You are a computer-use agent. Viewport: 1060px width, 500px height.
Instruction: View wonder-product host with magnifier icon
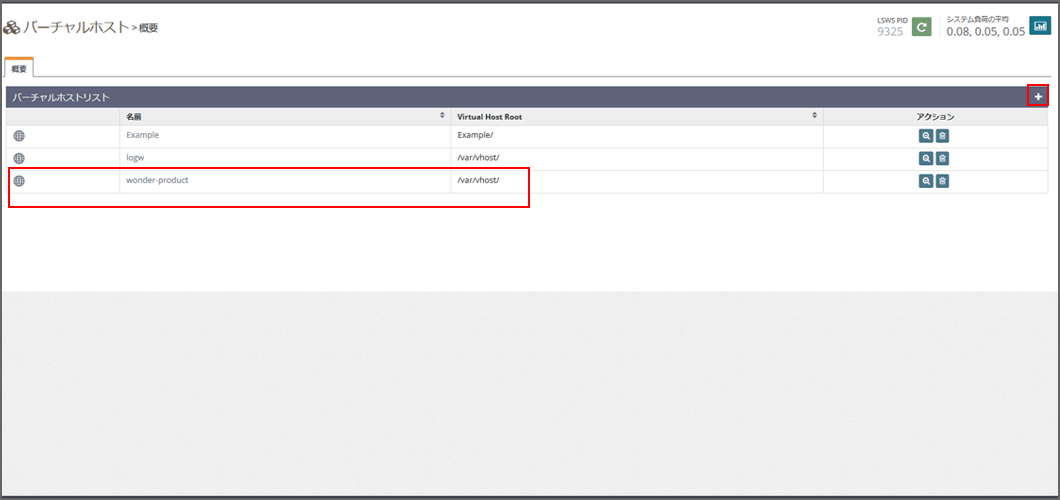[x=926, y=181]
